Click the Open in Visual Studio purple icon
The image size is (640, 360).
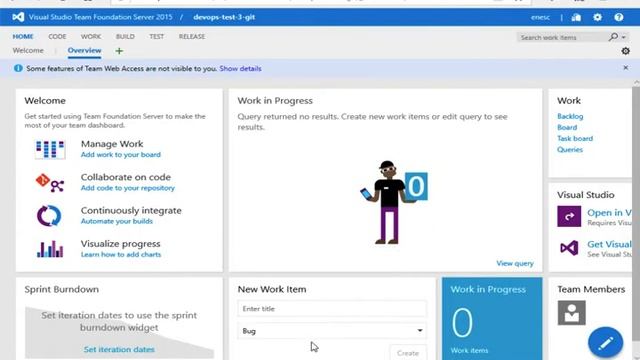click(569, 216)
